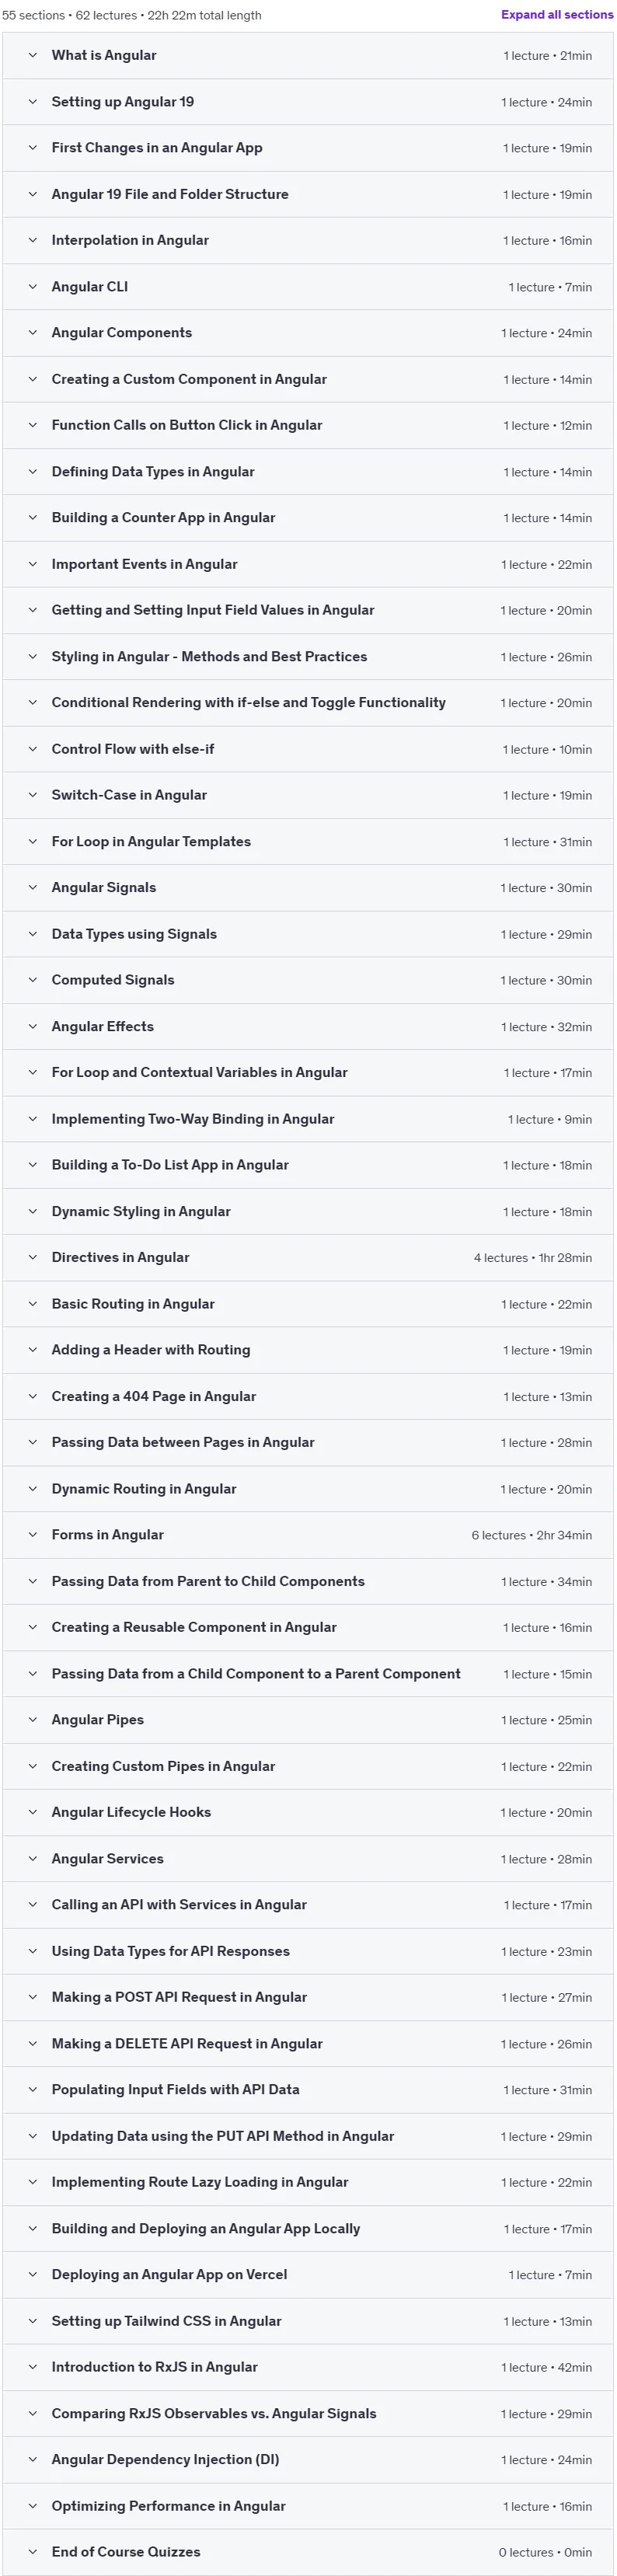Open the Angular CLI section chevron
The width and height of the screenshot is (617, 2576).
[x=32, y=287]
